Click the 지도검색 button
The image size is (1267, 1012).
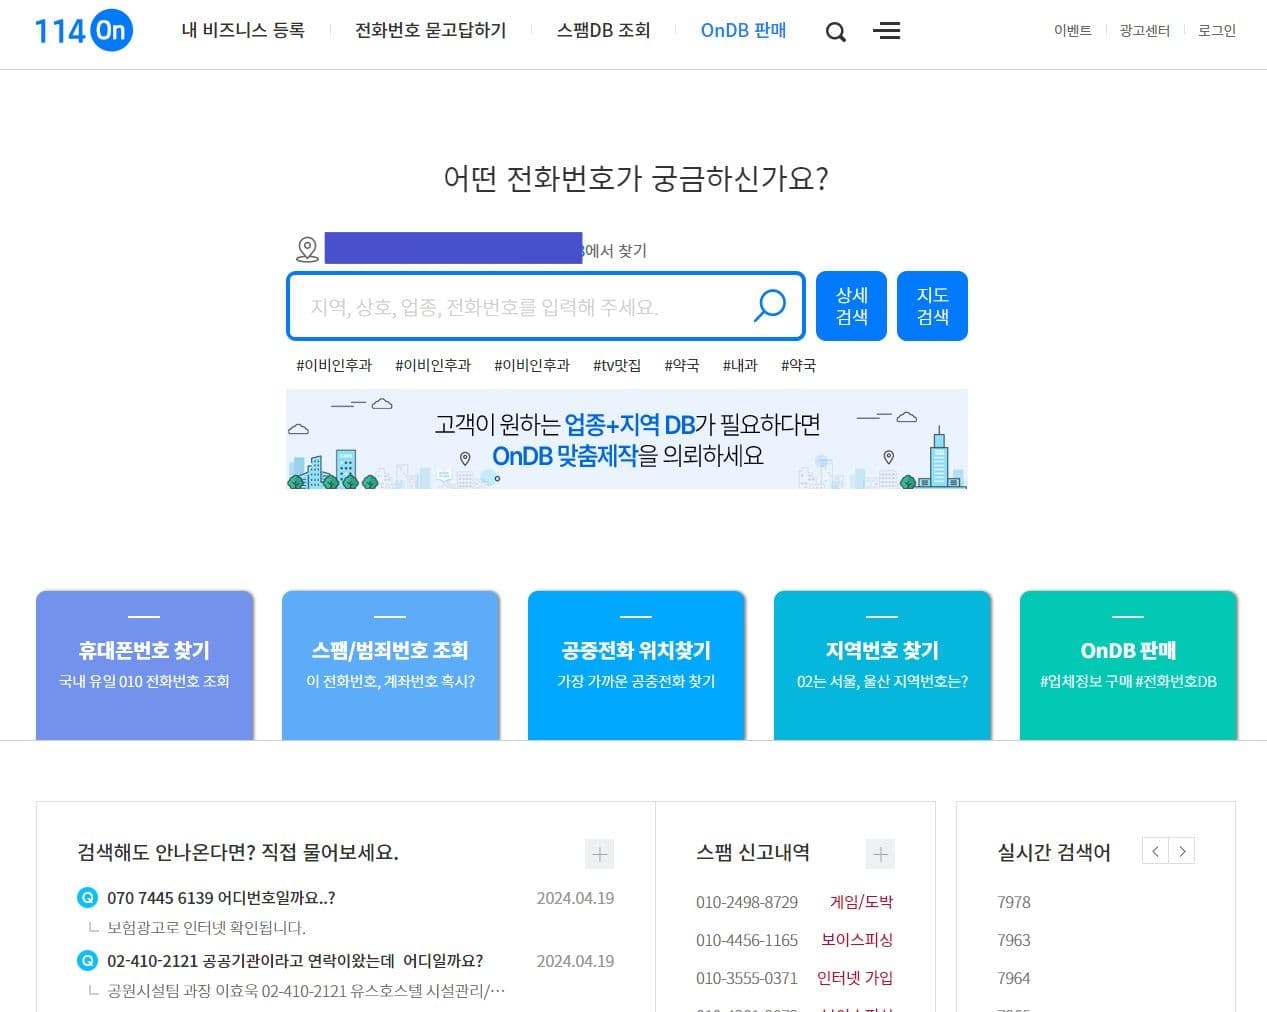click(932, 306)
